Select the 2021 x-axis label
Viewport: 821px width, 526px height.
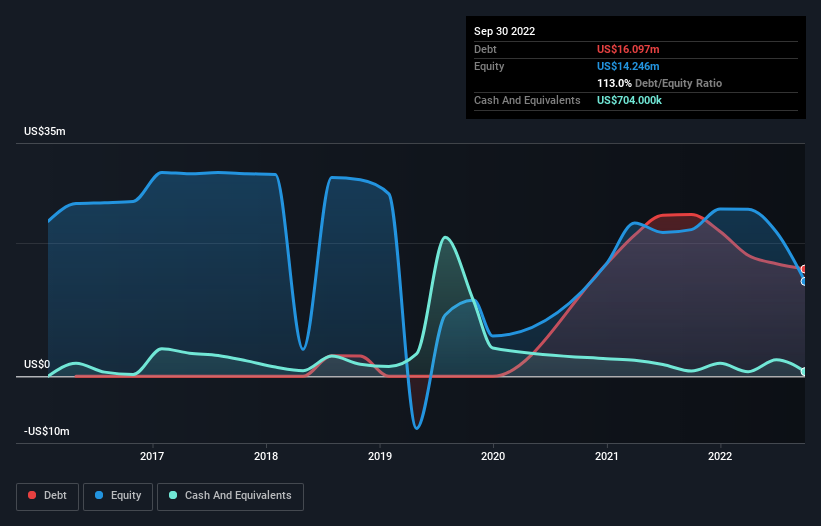click(607, 456)
